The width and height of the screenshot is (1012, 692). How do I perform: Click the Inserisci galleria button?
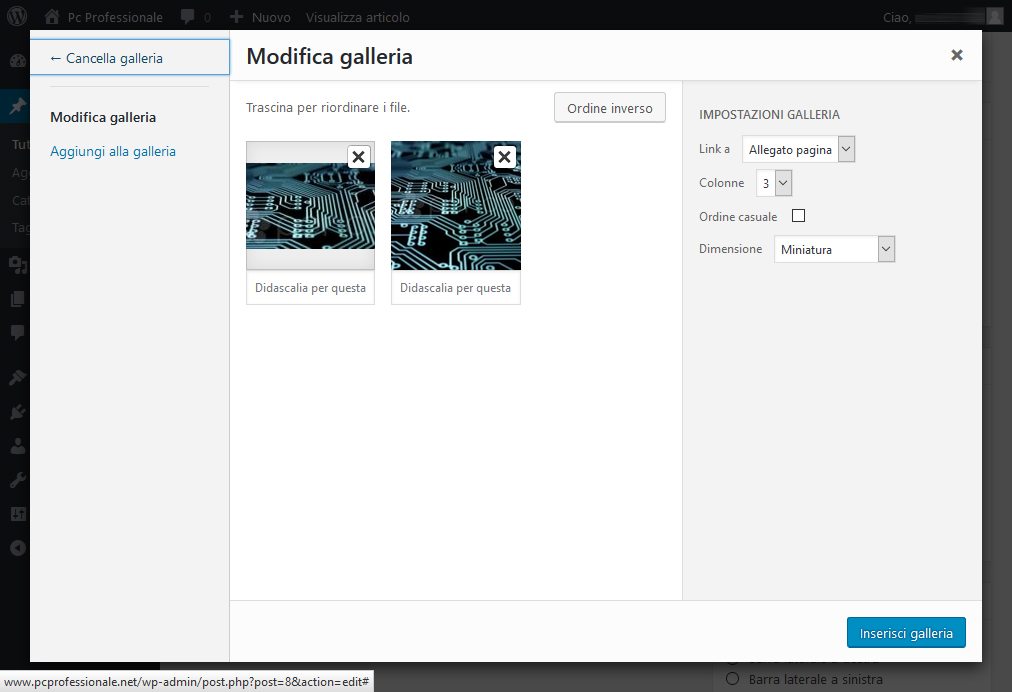tap(906, 633)
